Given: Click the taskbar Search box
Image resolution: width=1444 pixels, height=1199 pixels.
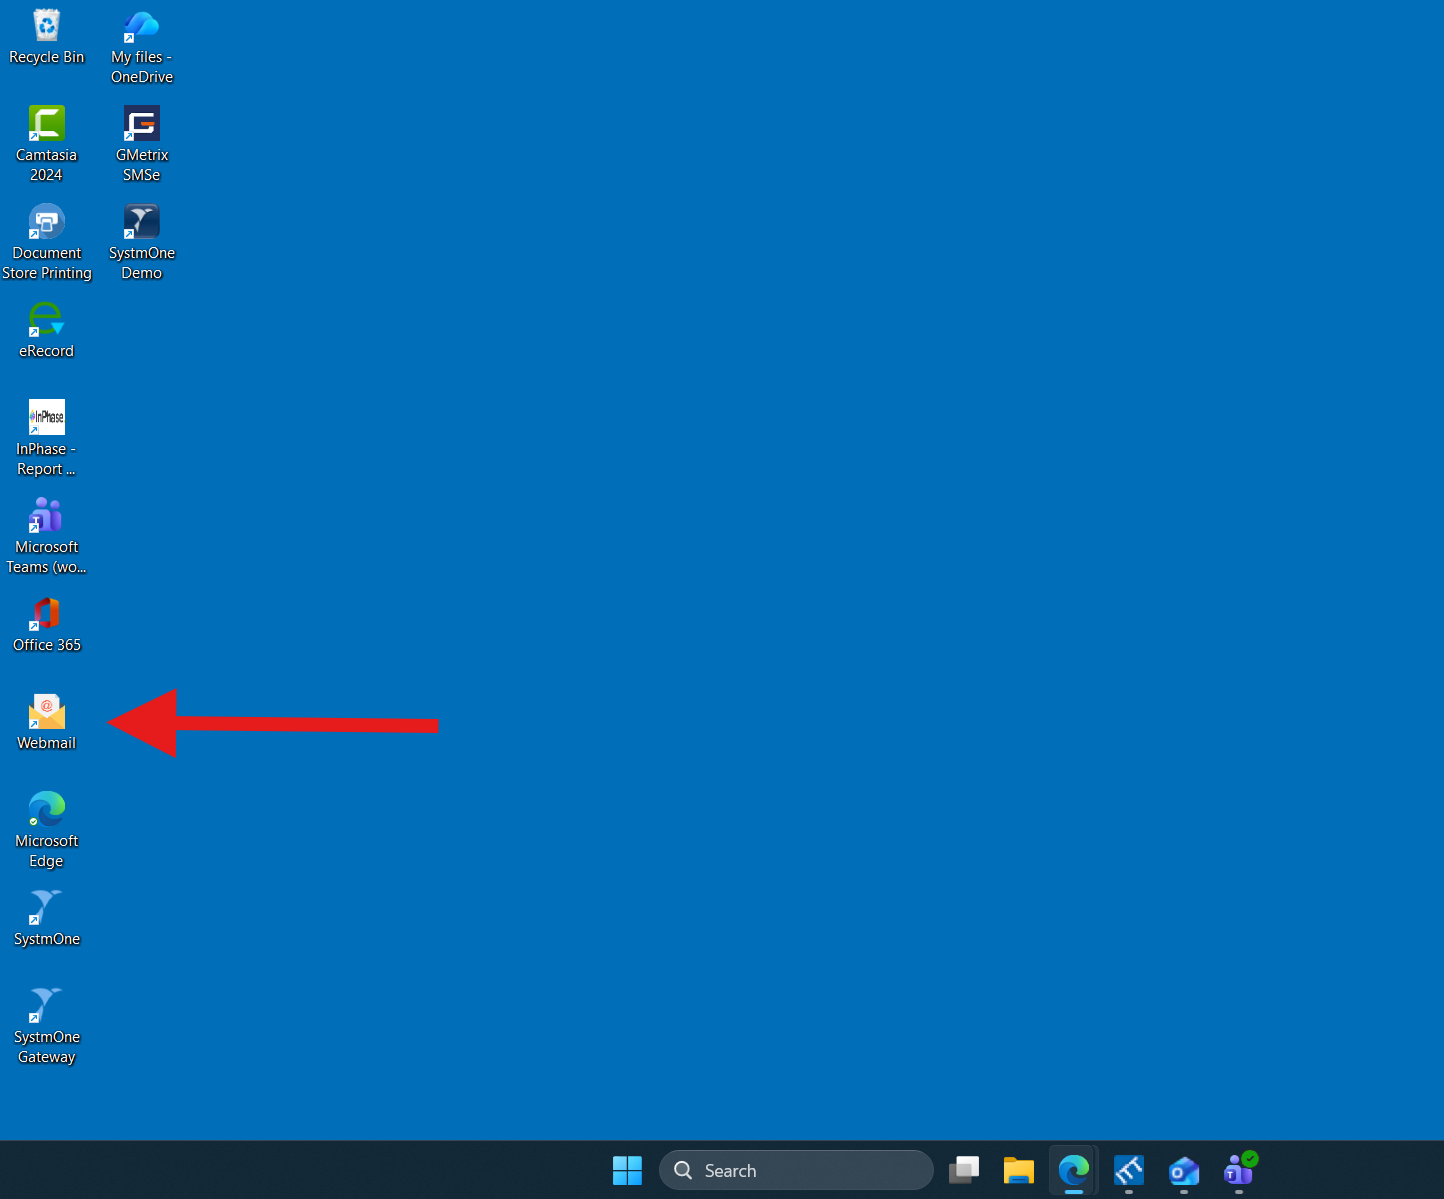Looking at the screenshot, I should (796, 1170).
